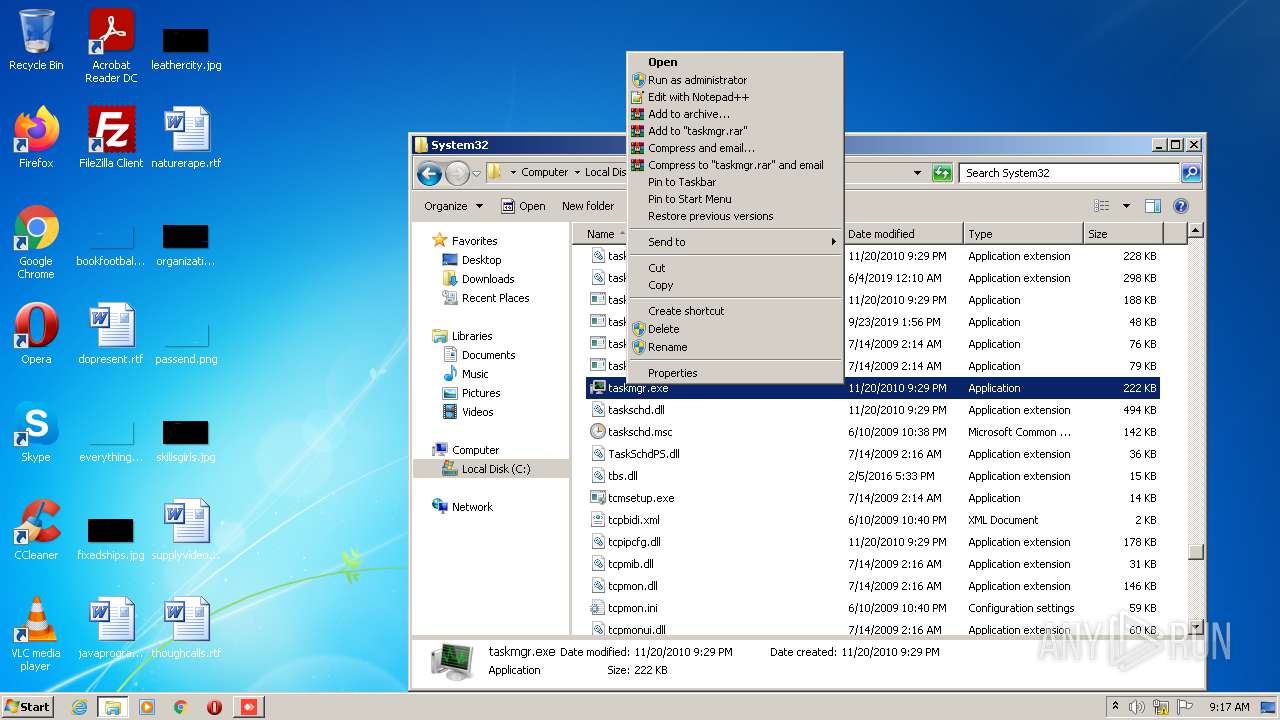
Task: Open Documents library in navigation pane
Action: coord(488,355)
